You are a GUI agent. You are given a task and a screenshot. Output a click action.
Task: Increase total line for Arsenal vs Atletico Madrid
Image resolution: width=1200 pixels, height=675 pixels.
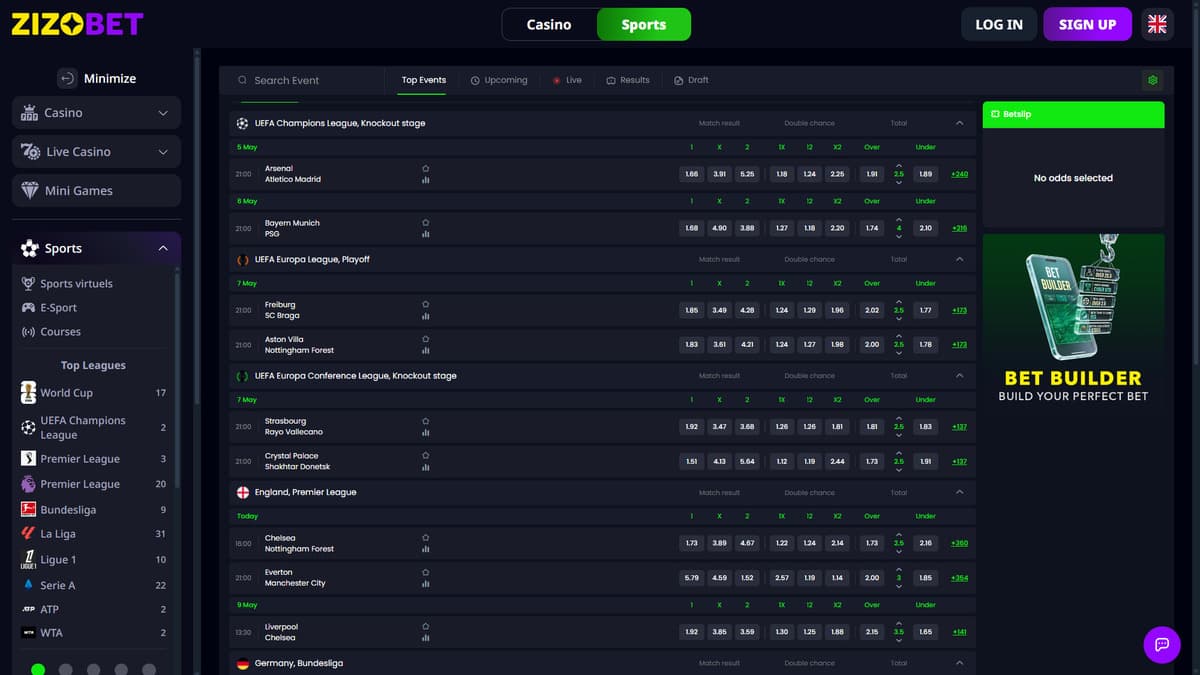coord(898,165)
